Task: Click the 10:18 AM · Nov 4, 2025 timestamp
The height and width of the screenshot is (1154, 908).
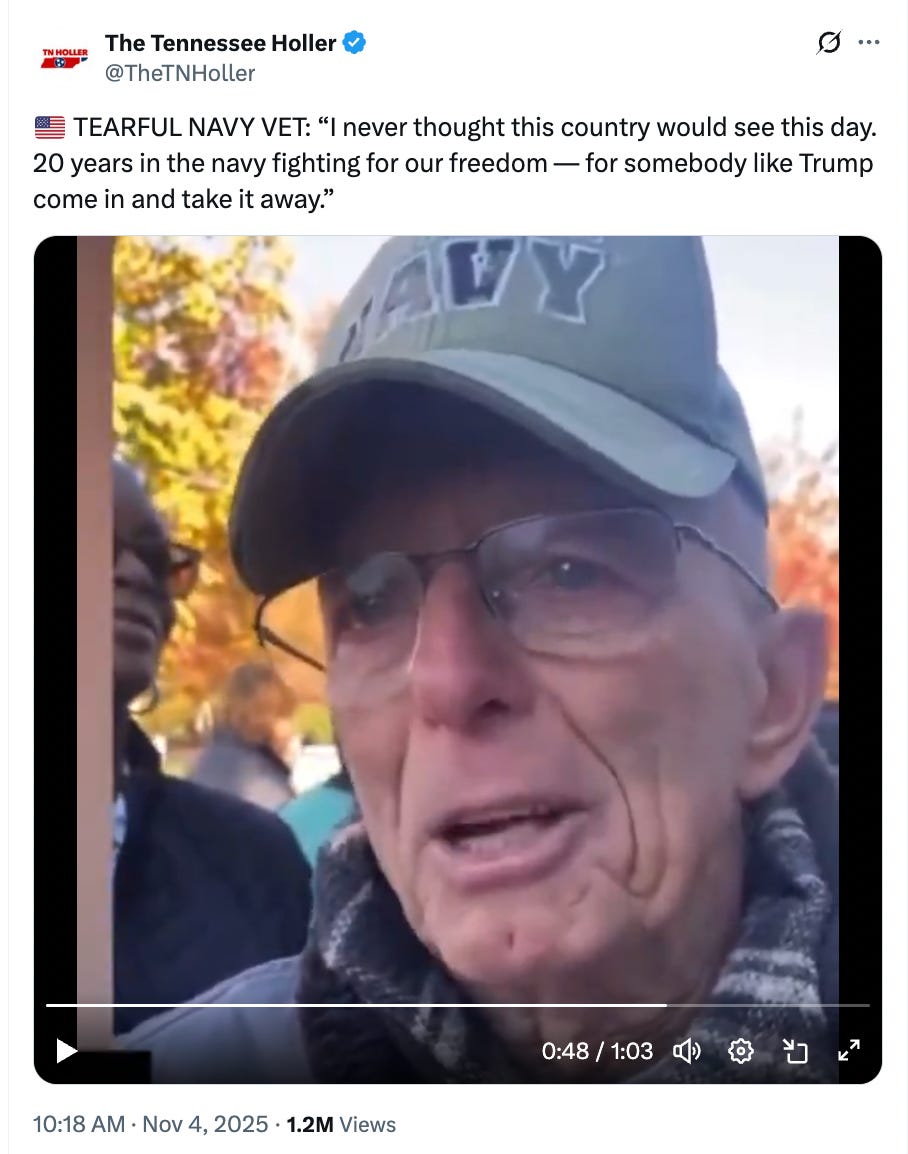Action: point(150,1124)
